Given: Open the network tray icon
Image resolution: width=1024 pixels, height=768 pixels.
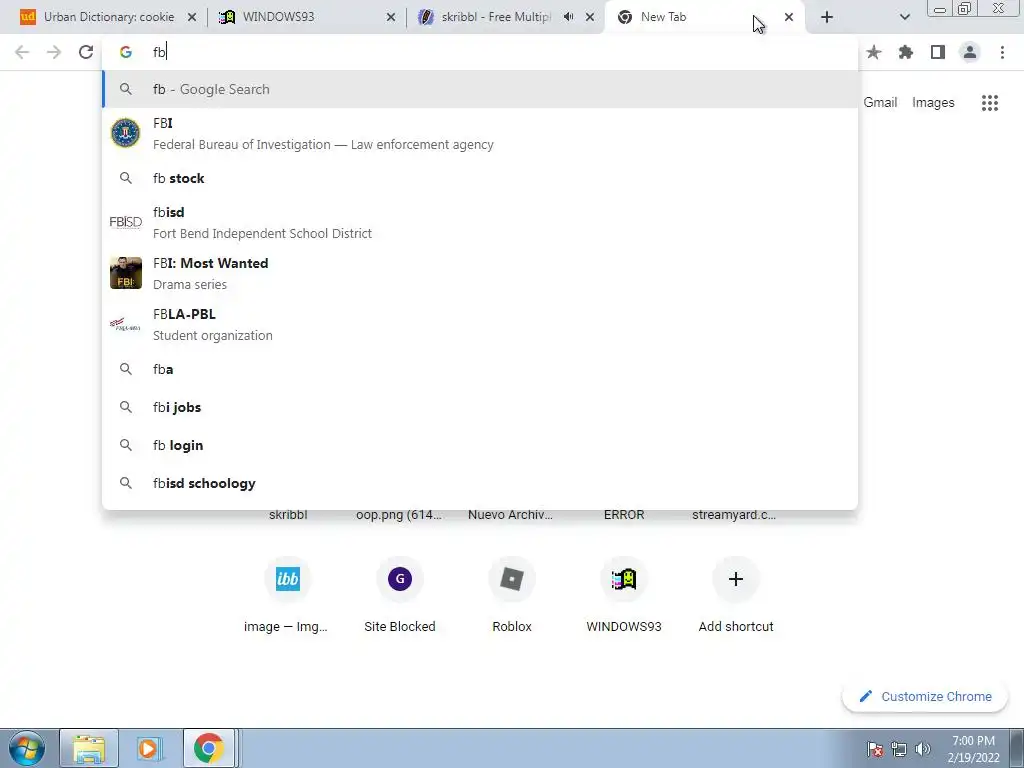Looking at the screenshot, I should click(899, 748).
